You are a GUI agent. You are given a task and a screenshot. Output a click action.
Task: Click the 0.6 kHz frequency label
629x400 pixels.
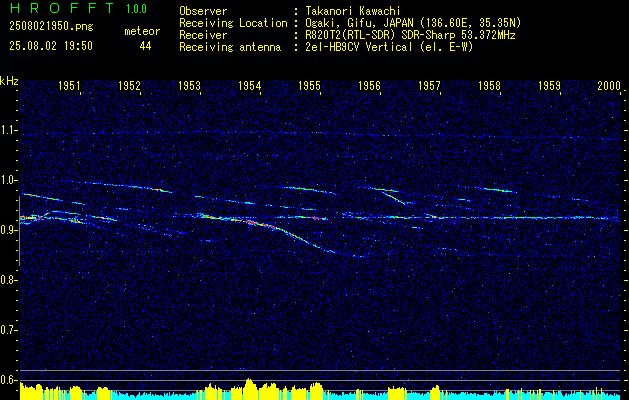[7, 380]
